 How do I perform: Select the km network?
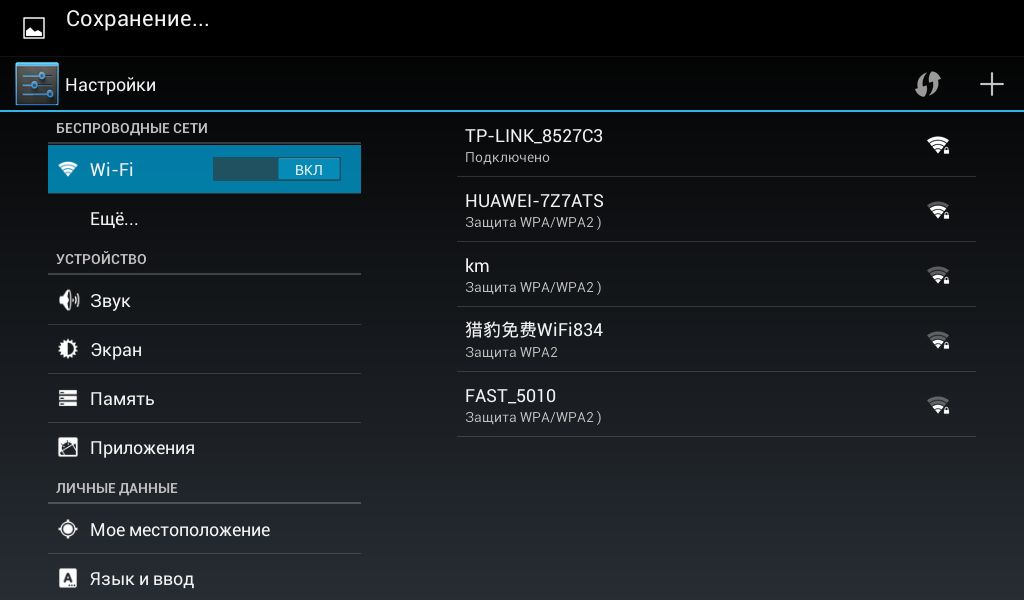[716, 275]
